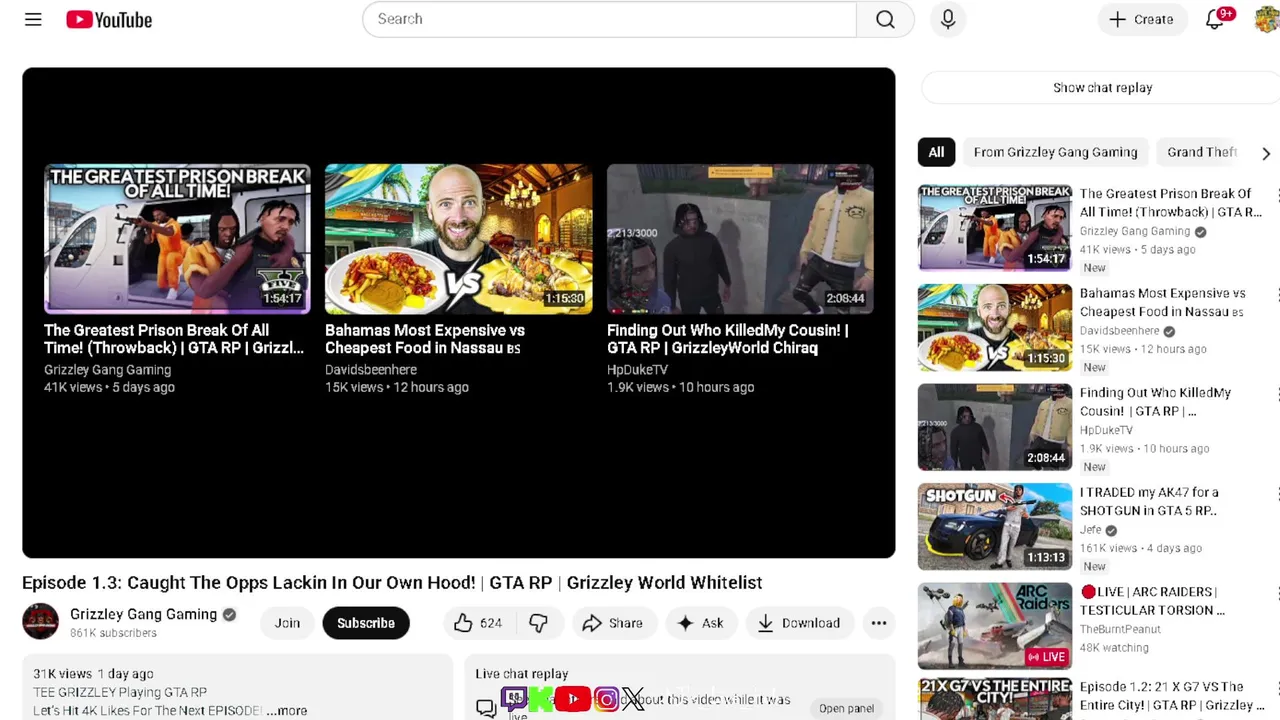This screenshot has width=1280, height=720.
Task: Select the Grand Theft chip
Action: point(1202,152)
